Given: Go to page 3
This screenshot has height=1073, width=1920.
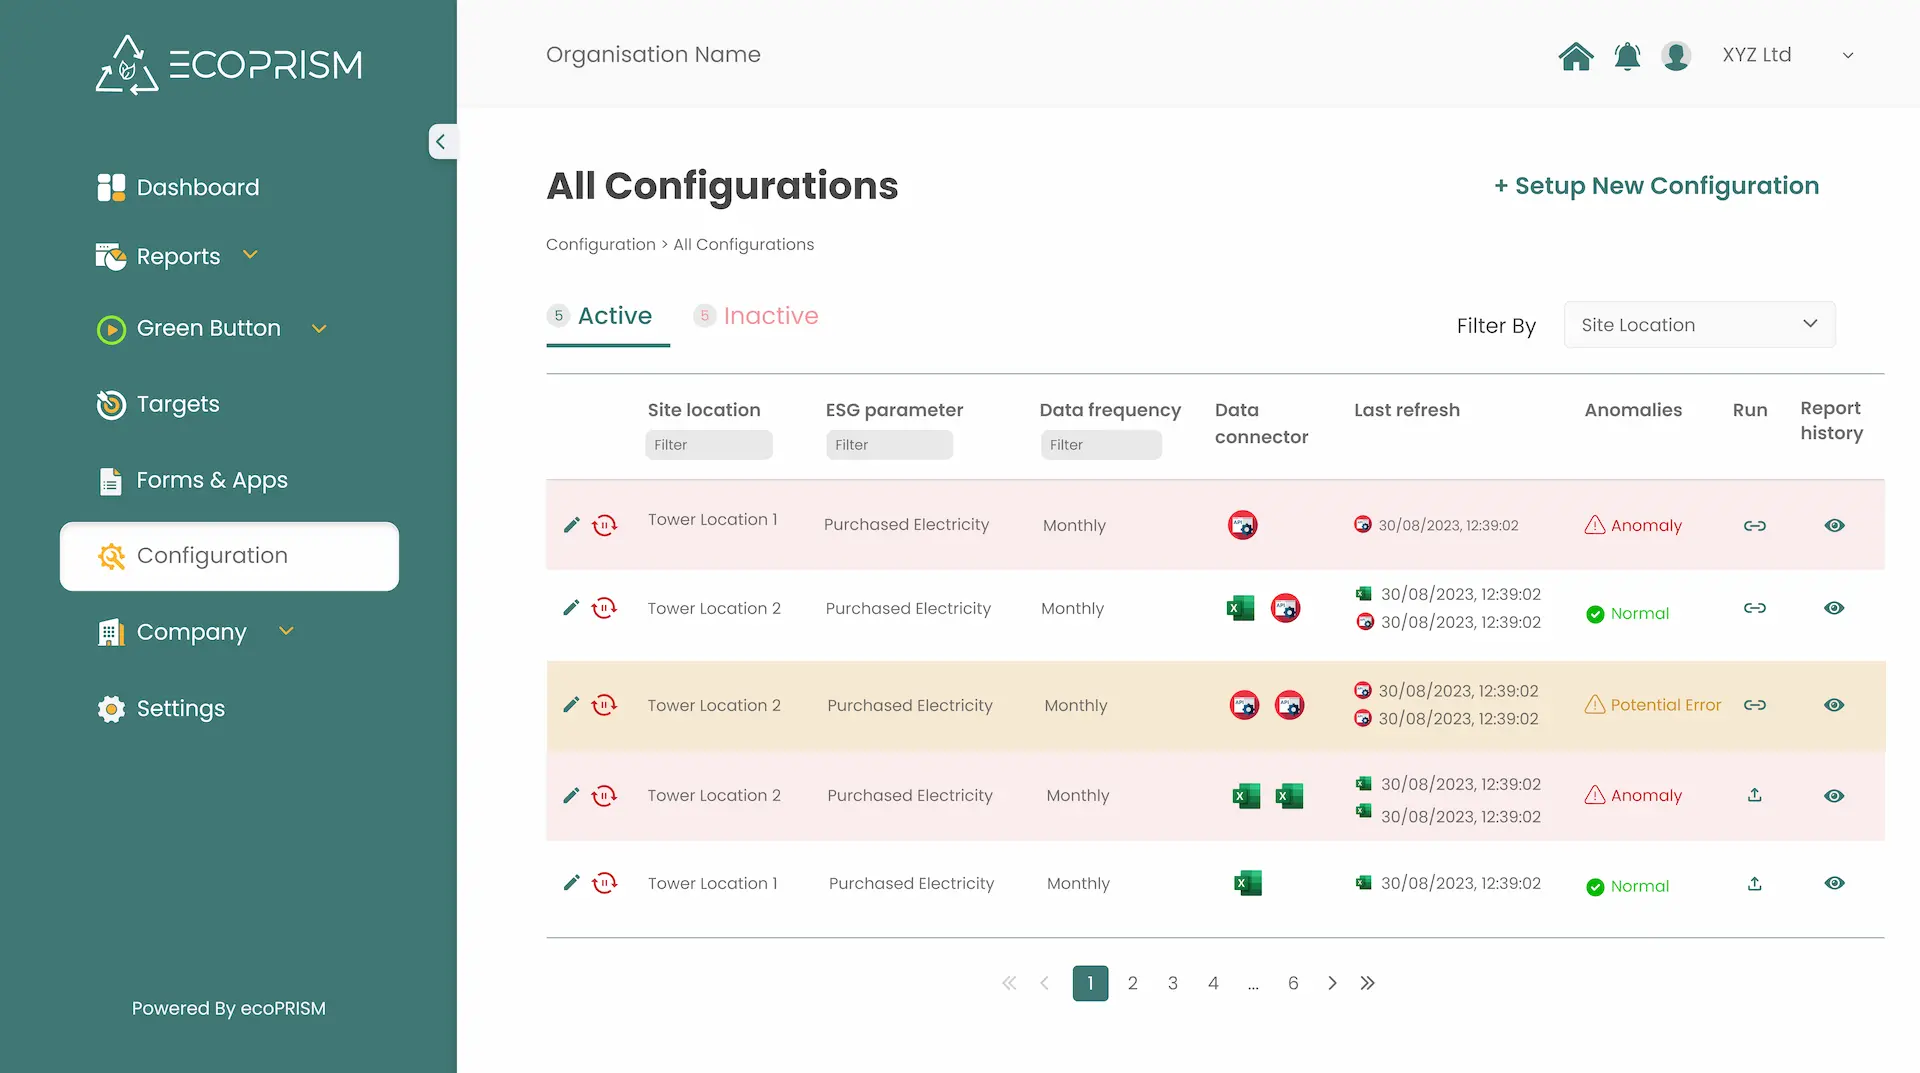Looking at the screenshot, I should (x=1172, y=983).
